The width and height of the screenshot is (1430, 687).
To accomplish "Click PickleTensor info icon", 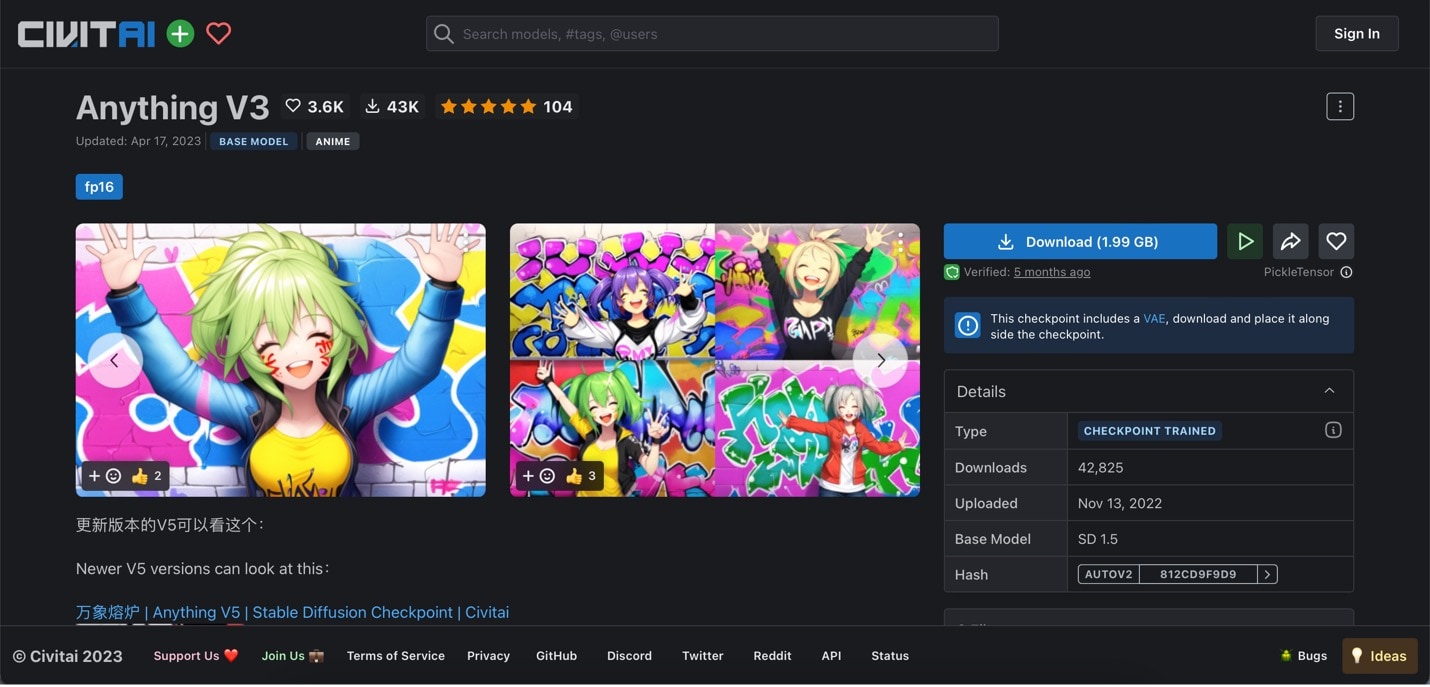I will tap(1346, 272).
